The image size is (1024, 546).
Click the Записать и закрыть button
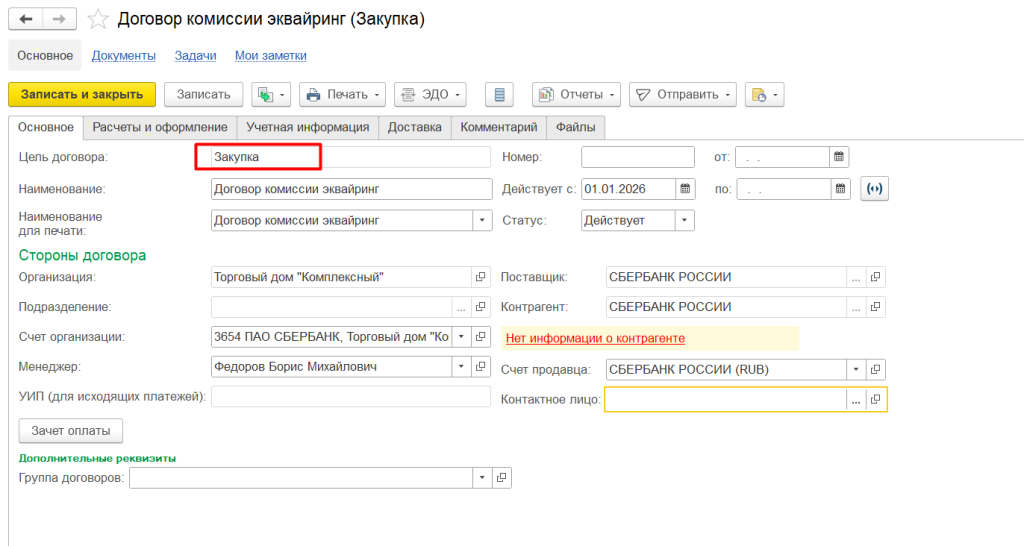click(x=82, y=94)
